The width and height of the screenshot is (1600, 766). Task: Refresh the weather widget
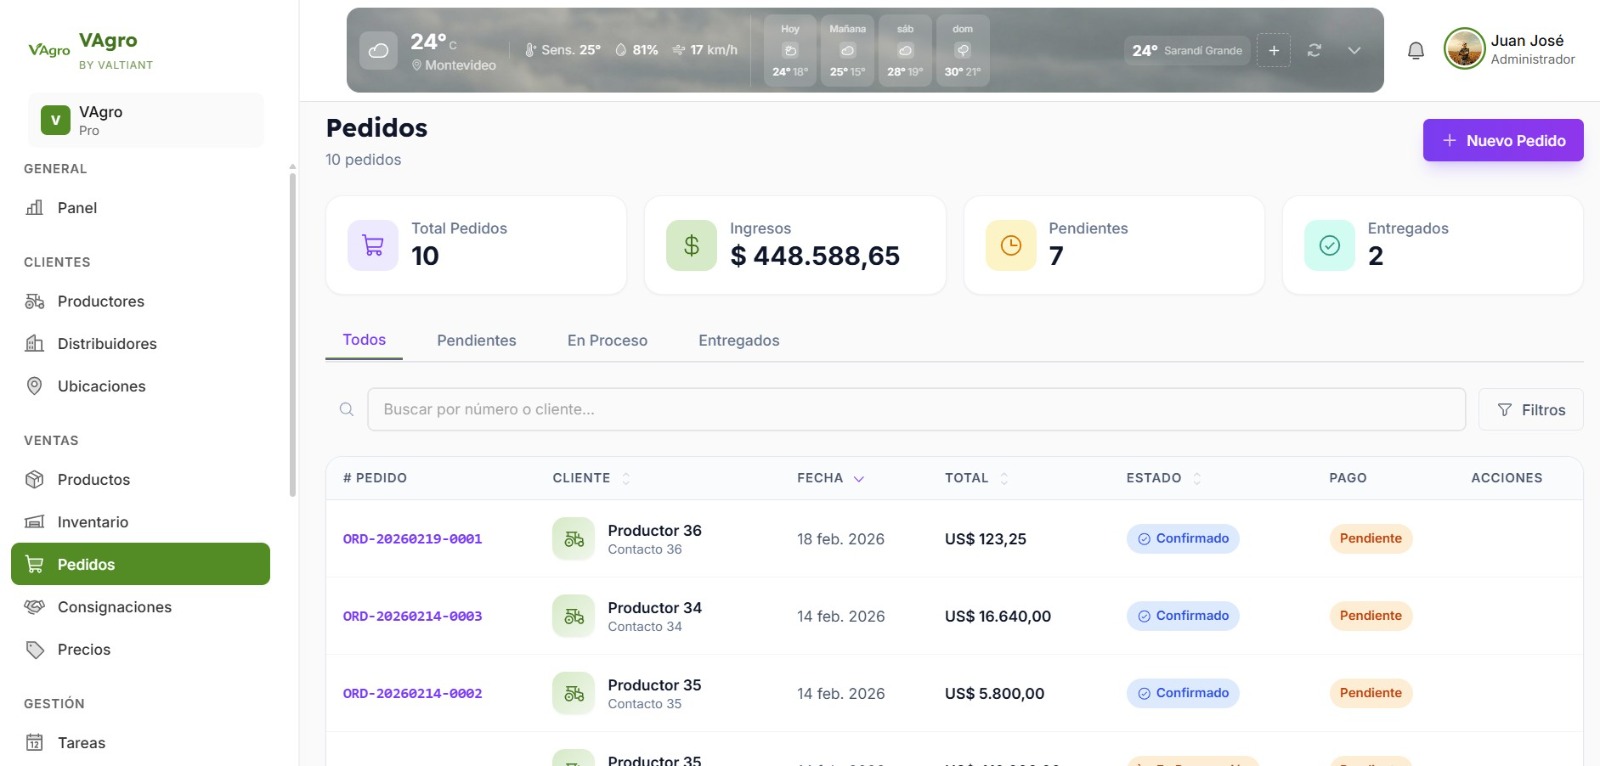(1314, 50)
